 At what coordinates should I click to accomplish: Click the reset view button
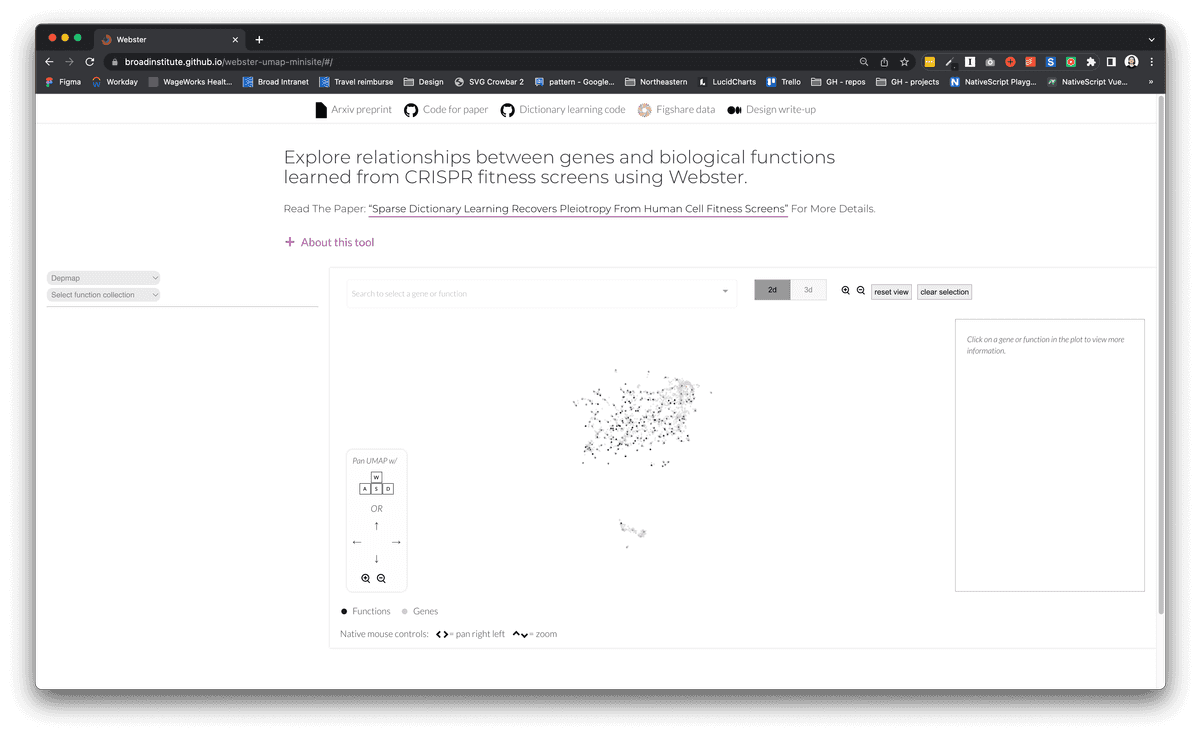pyautogui.click(x=890, y=291)
